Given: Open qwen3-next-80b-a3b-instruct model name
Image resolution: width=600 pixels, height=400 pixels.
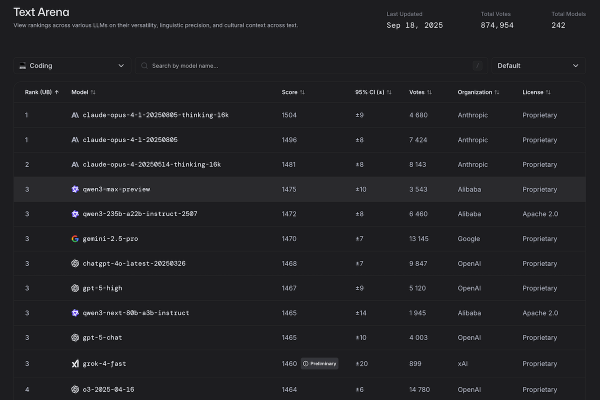Looking at the screenshot, I should pyautogui.click(x=136, y=313).
